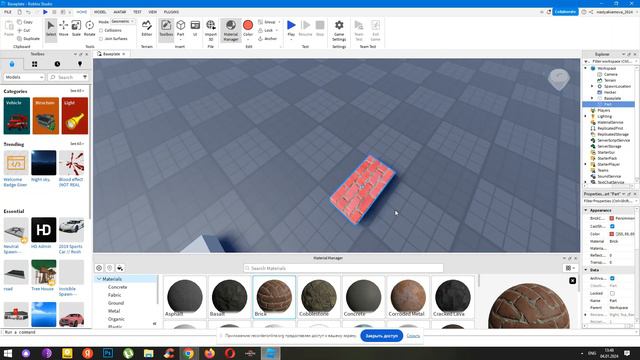Open the Mode Geometric dropdown
Image resolution: width=640 pixels, height=360 pixels.
(x=122, y=21)
